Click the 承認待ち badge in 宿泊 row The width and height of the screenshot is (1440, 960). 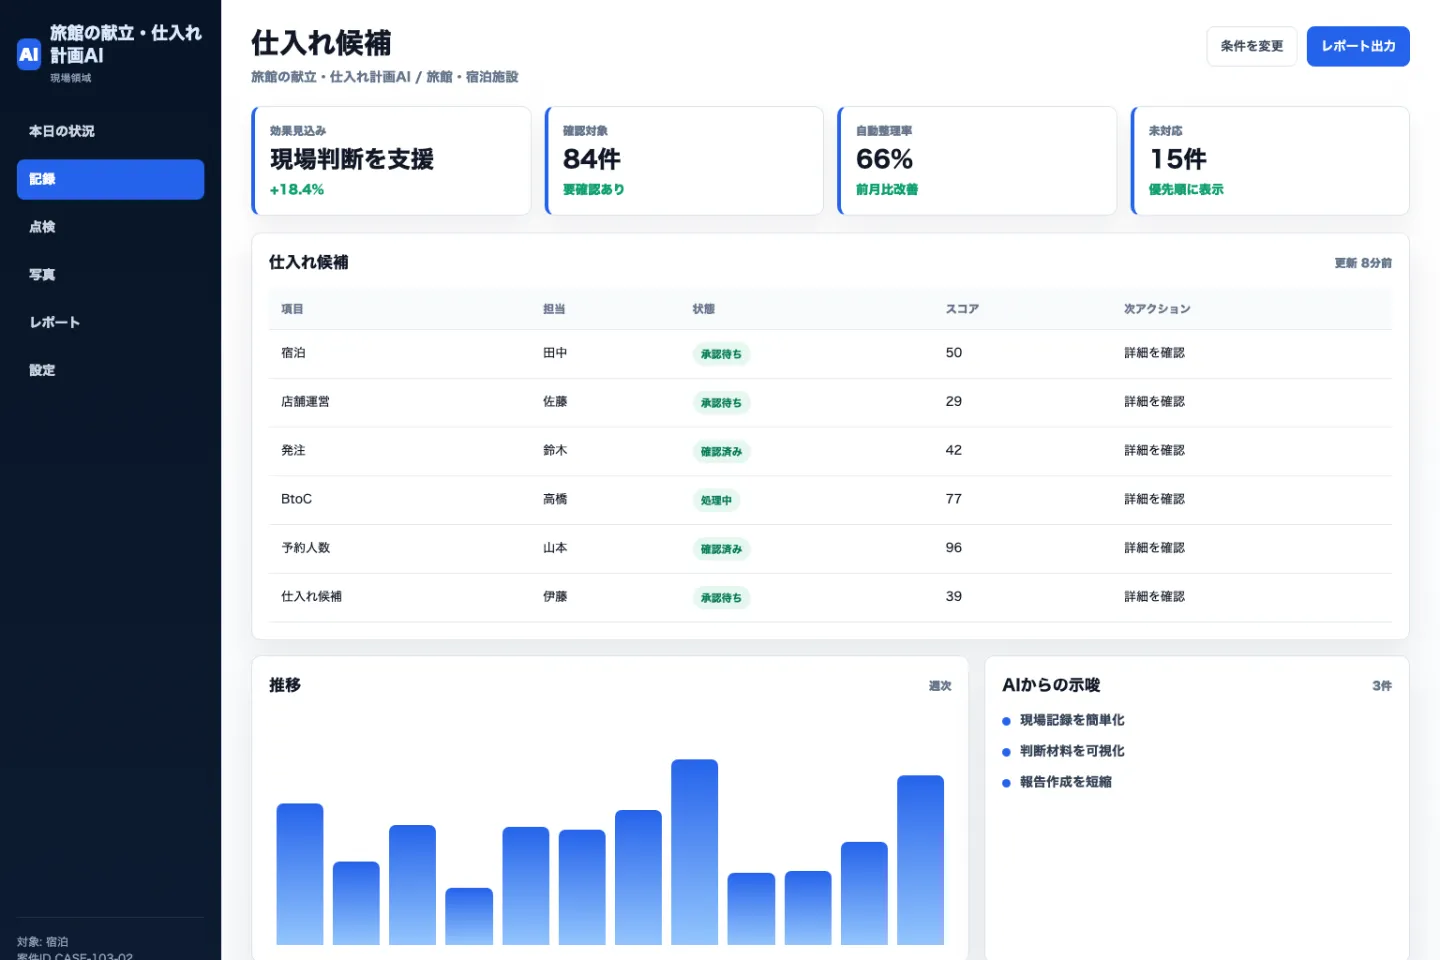pos(721,354)
